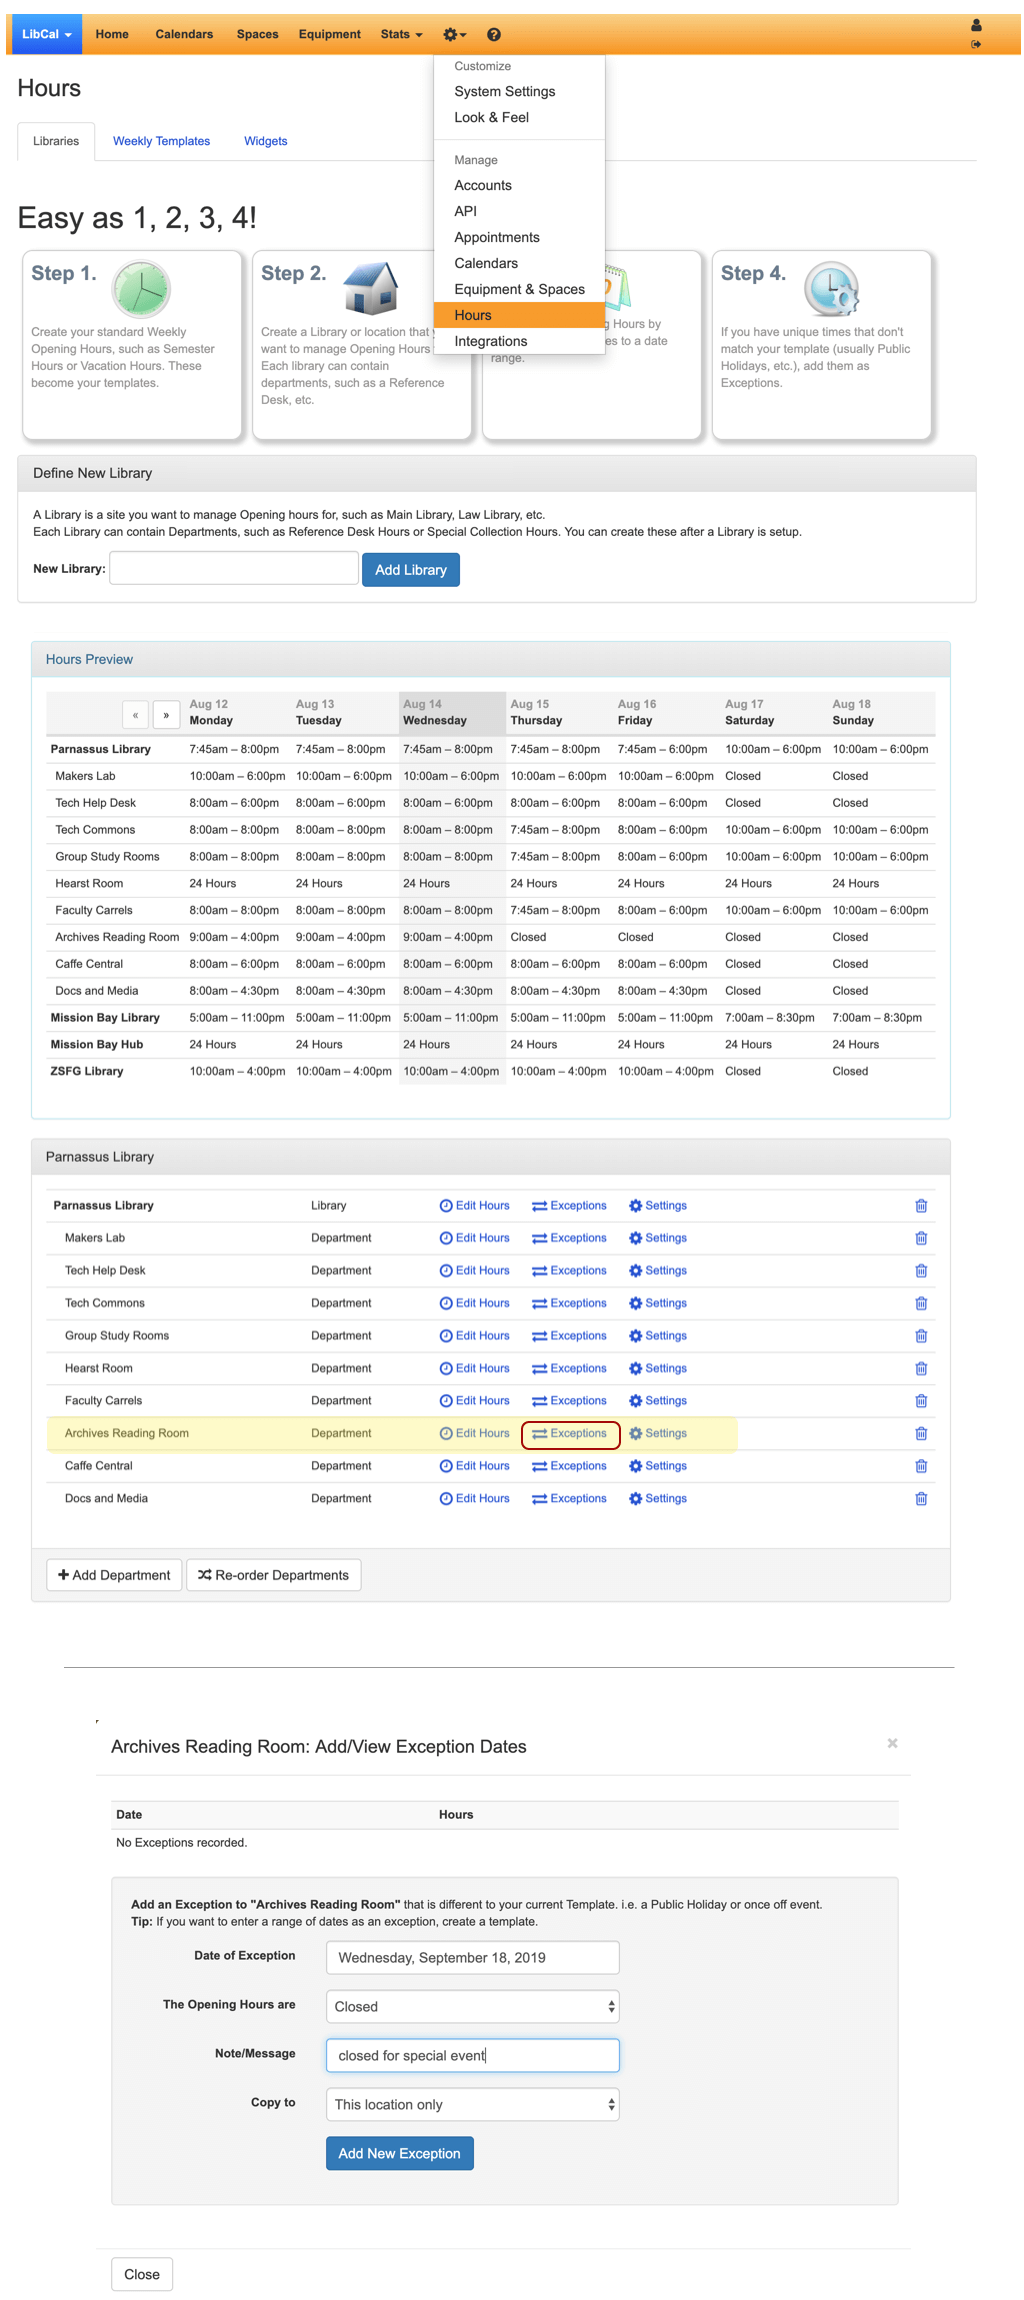Close the Exception Dates dialog with X
The height and width of the screenshot is (2300, 1024).
click(x=892, y=1743)
